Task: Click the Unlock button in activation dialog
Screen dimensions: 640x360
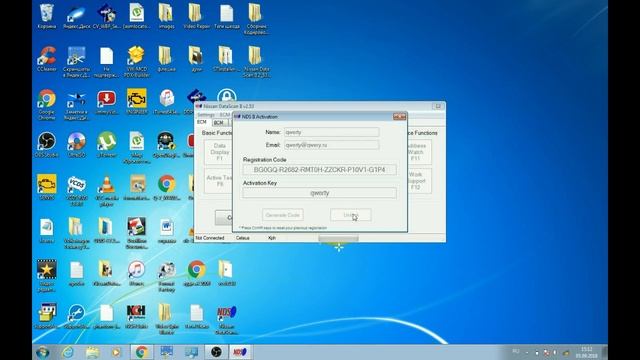Action: coord(351,215)
